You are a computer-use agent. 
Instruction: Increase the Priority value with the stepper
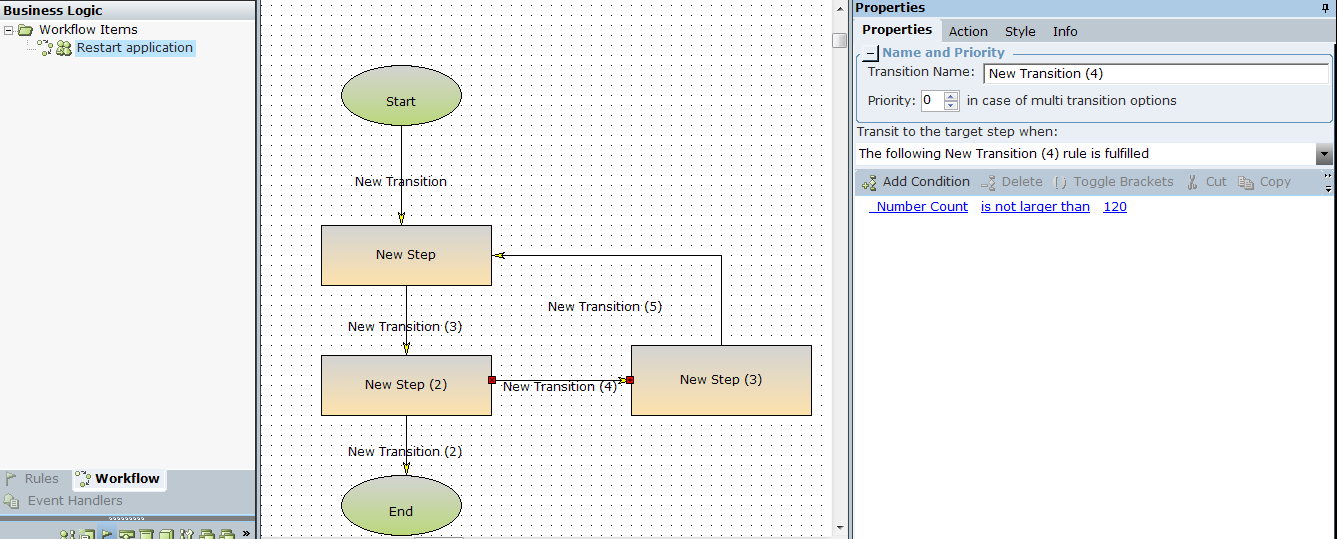click(951, 96)
